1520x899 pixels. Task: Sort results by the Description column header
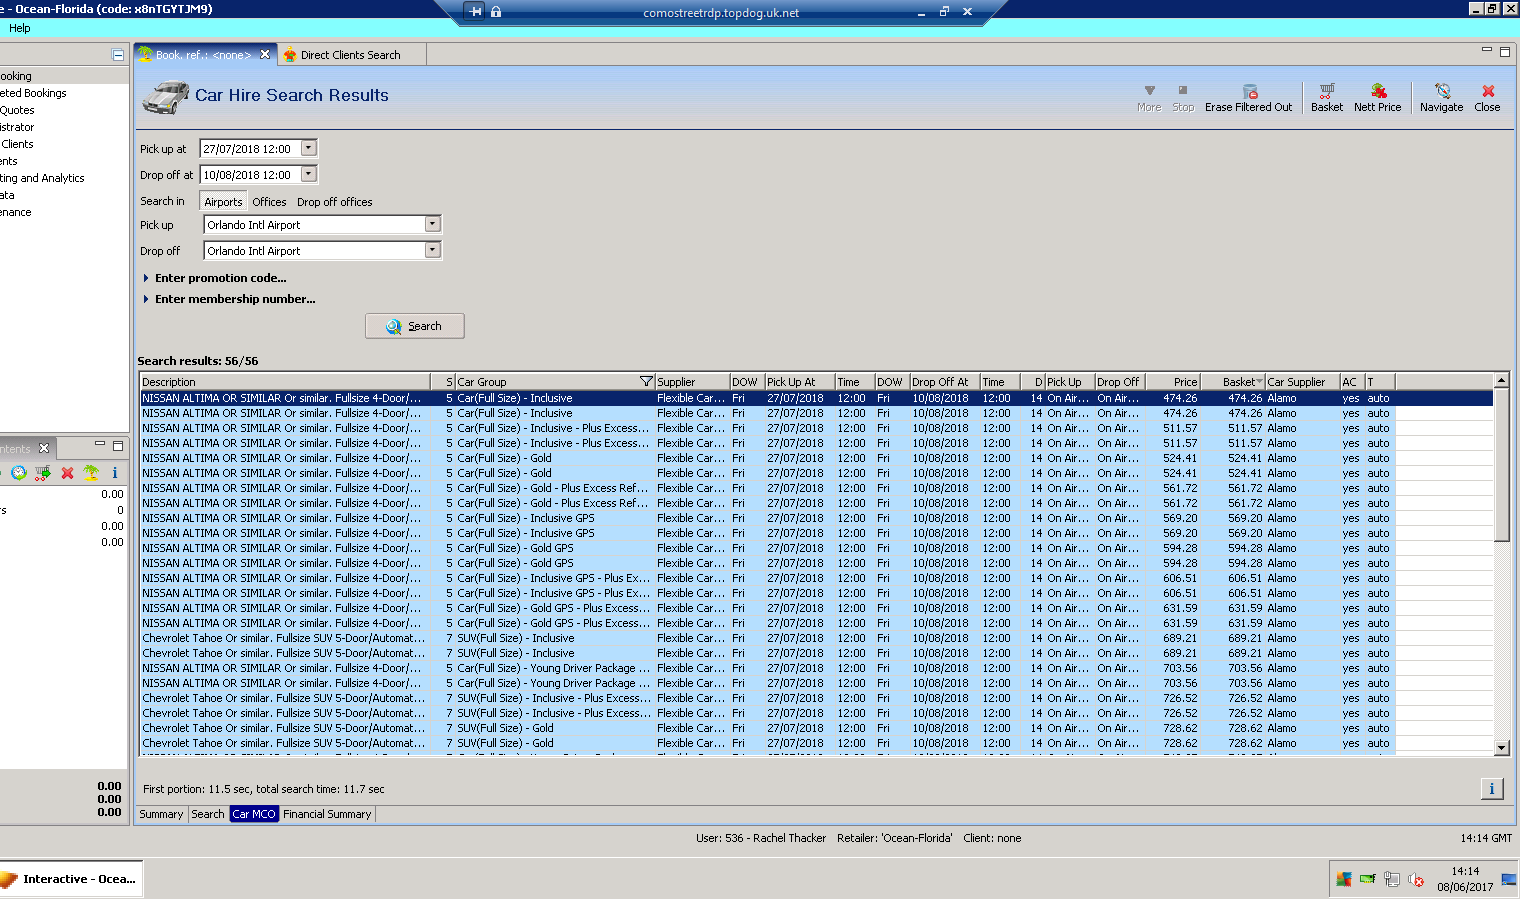(x=285, y=382)
